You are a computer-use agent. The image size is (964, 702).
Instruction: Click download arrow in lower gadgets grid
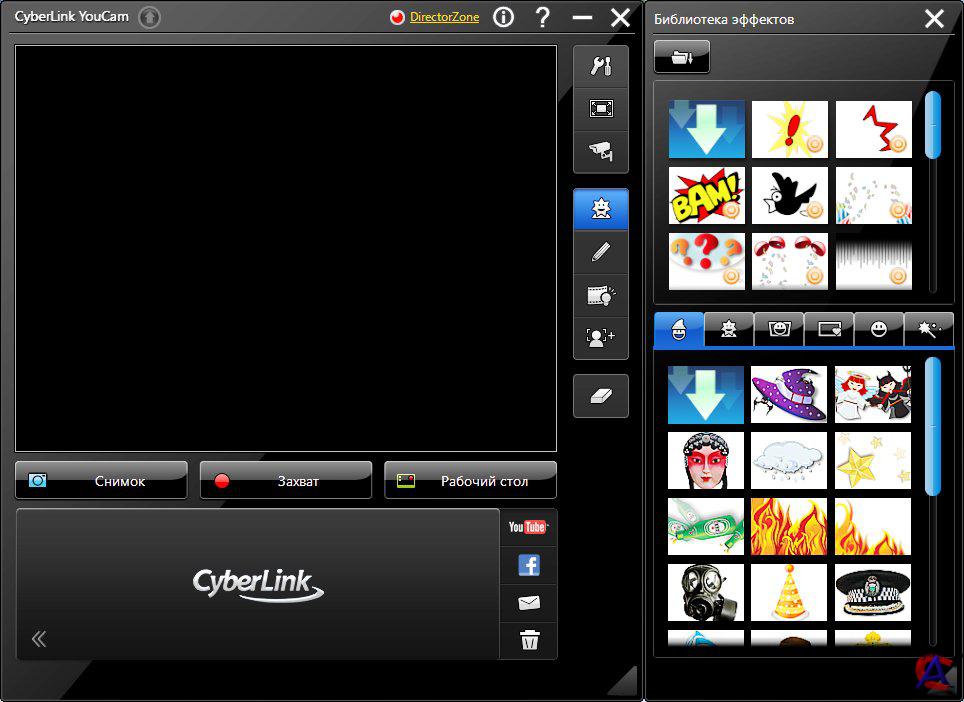[706, 395]
